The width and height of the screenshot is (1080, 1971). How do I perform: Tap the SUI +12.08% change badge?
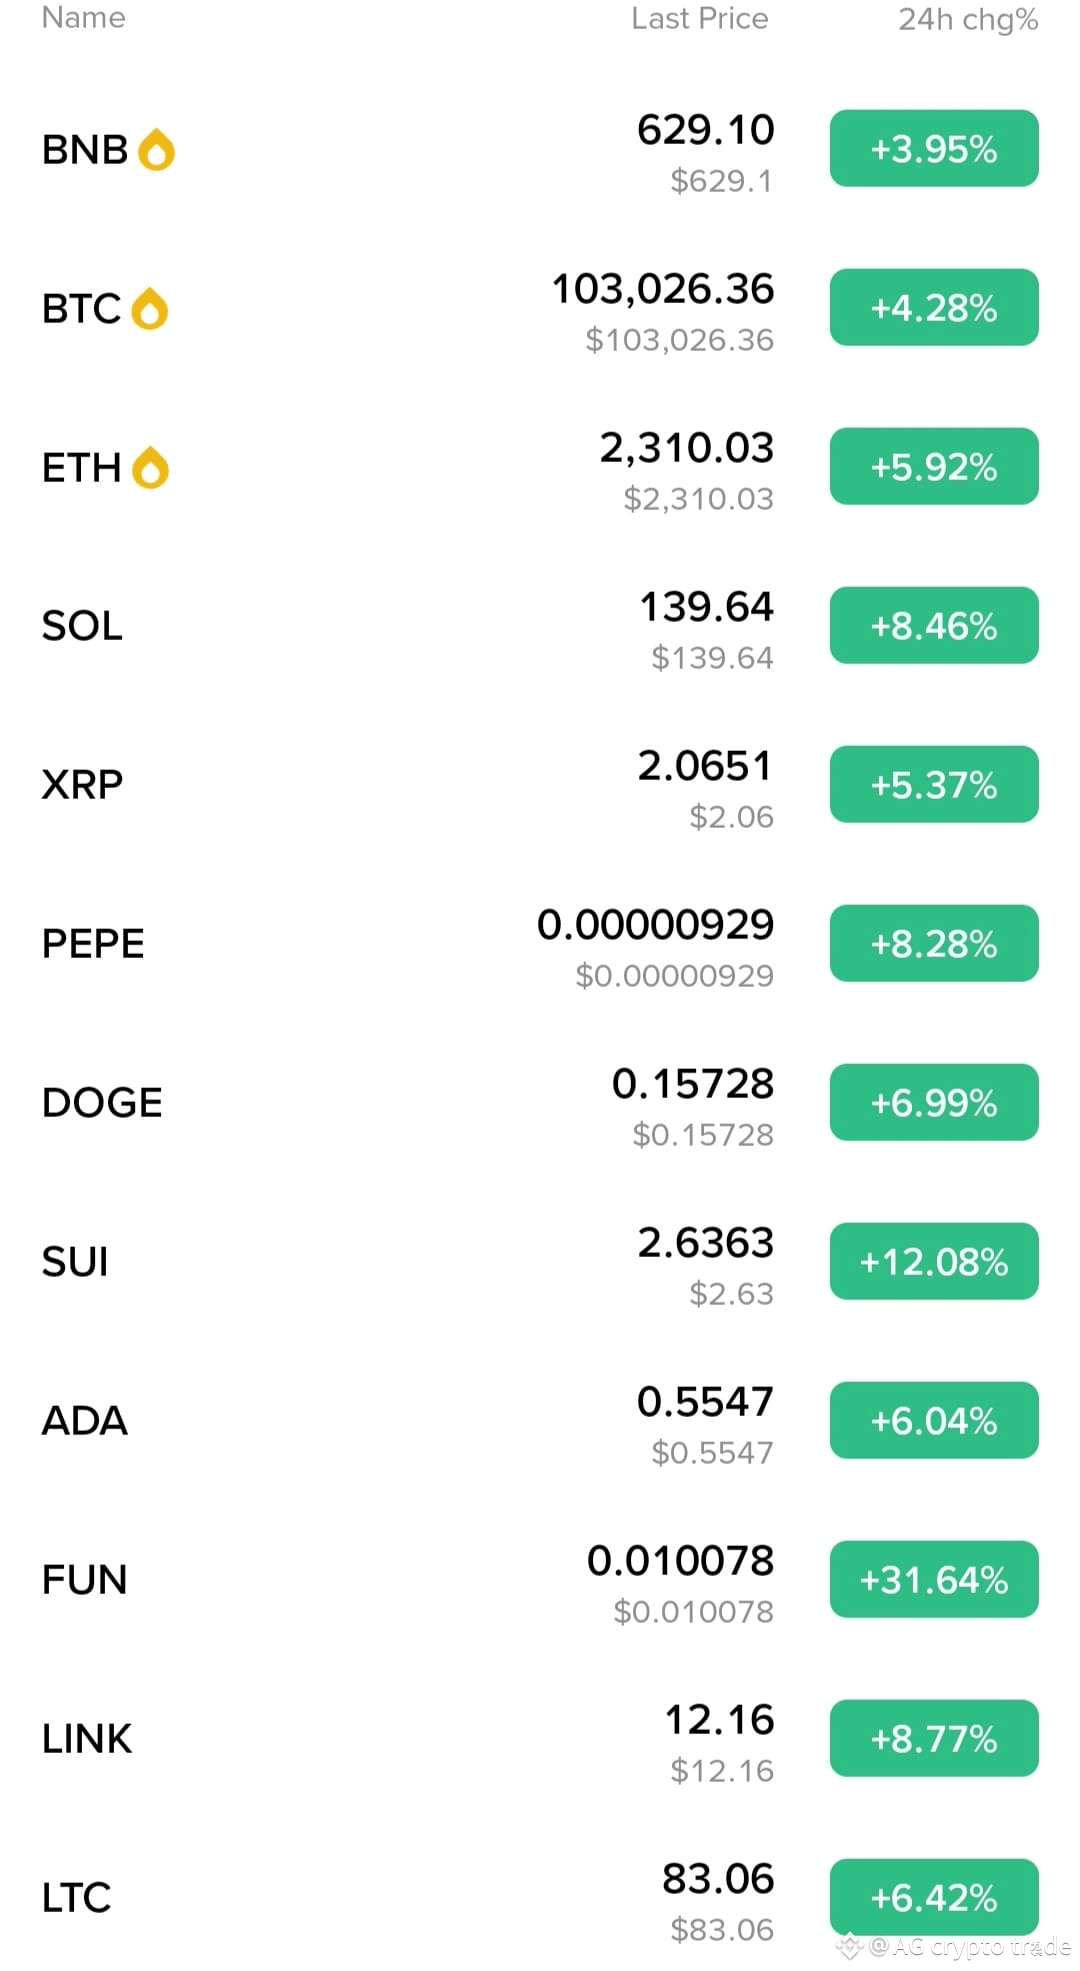(x=934, y=1262)
